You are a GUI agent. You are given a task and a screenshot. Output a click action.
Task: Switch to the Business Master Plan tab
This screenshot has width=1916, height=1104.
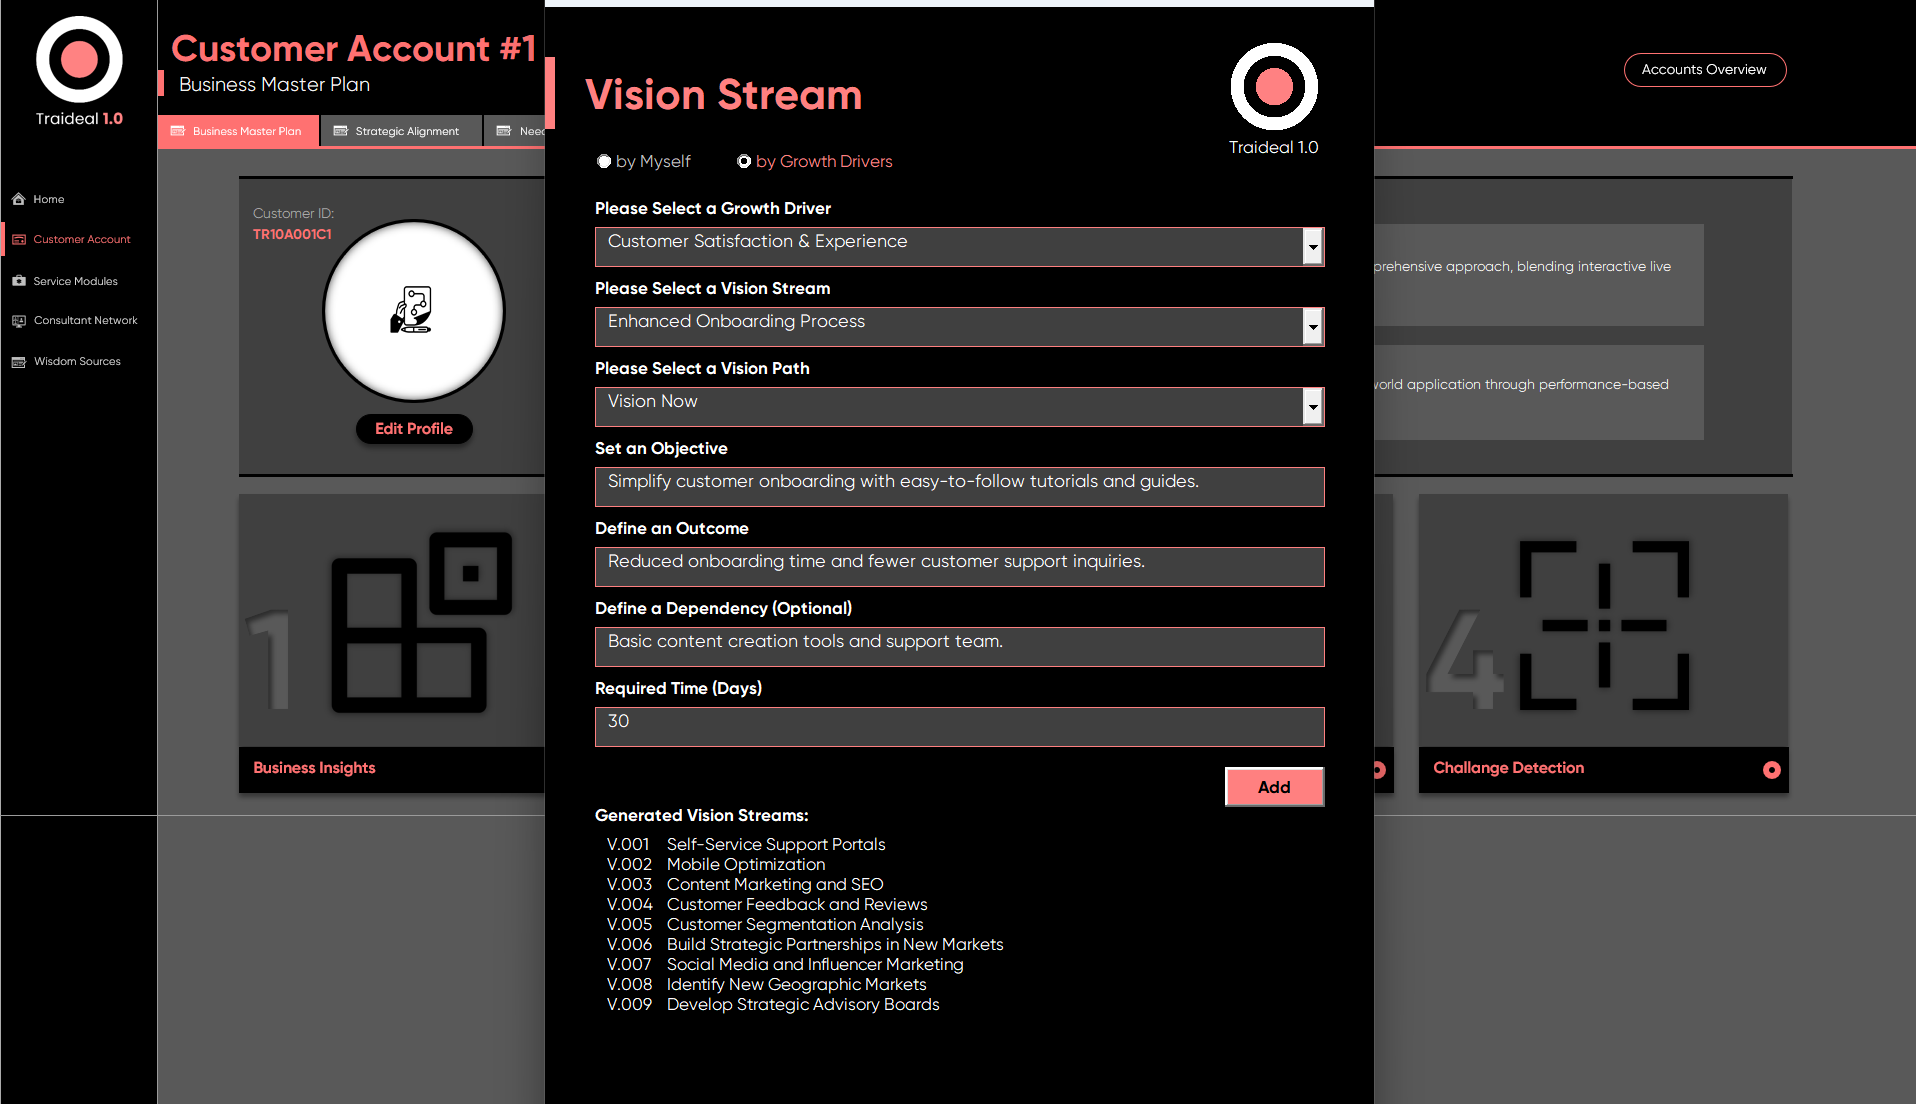238,131
